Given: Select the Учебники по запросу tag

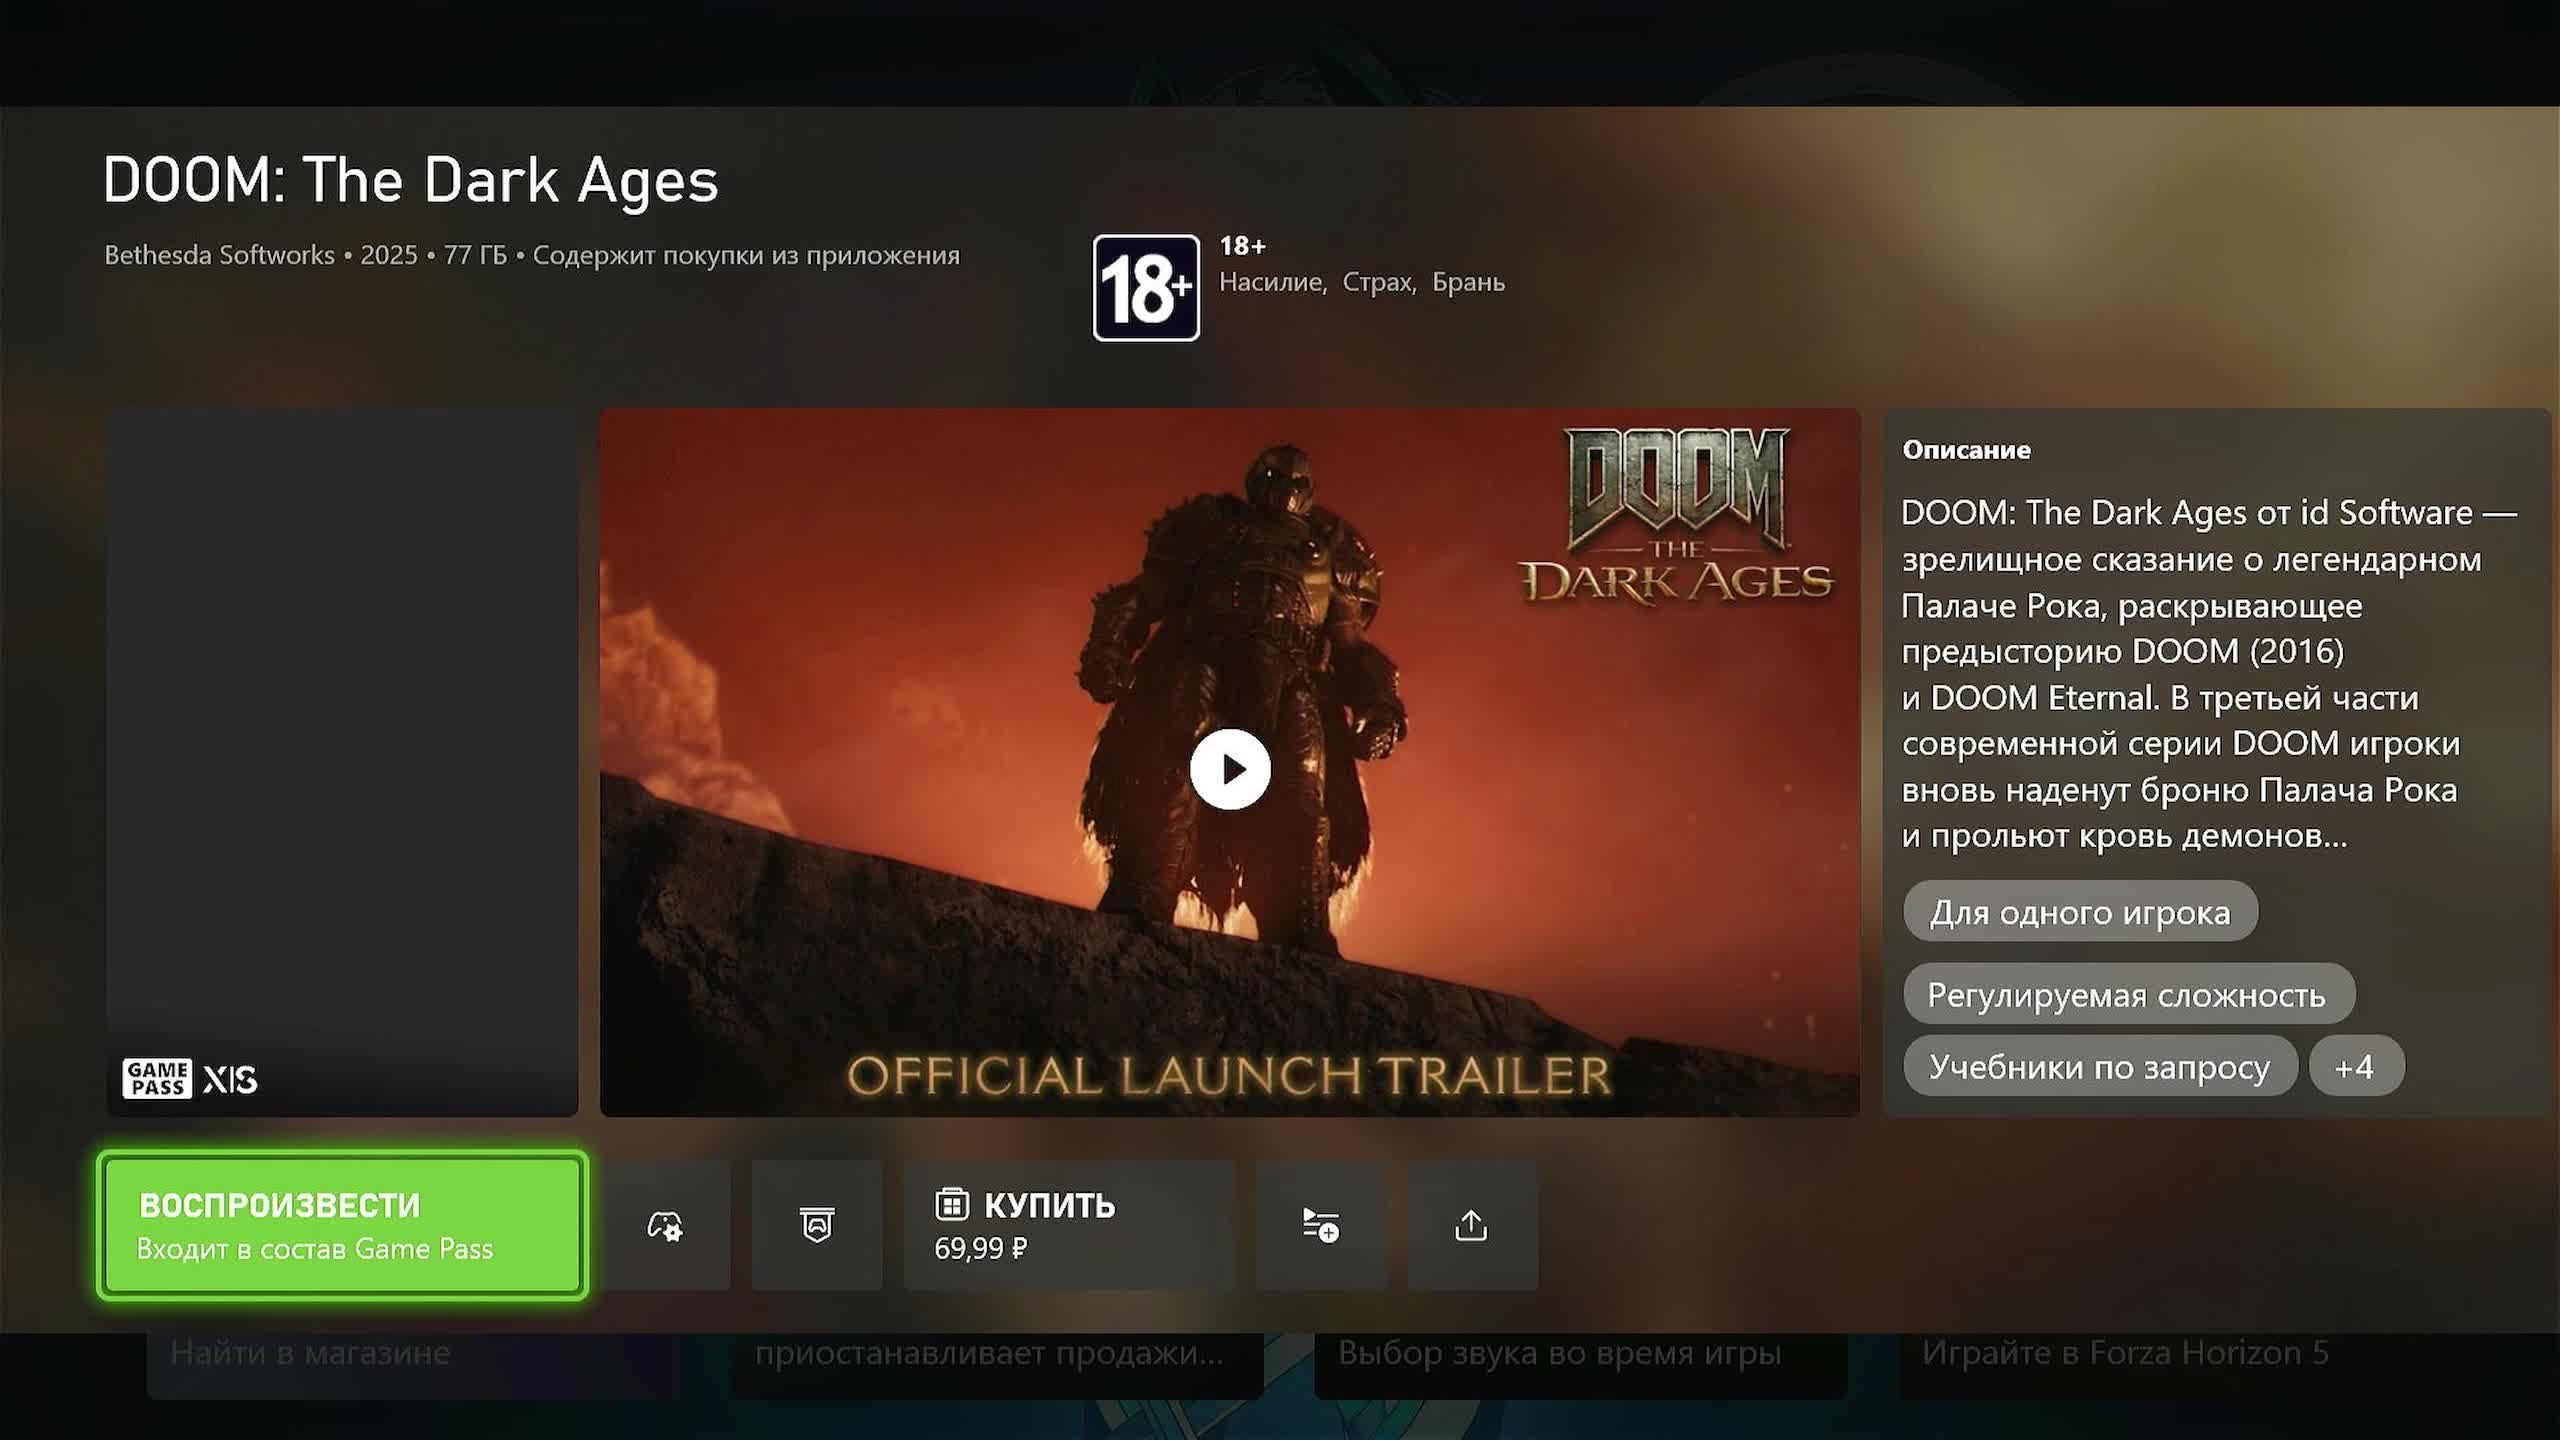Looking at the screenshot, I should click(2099, 1066).
